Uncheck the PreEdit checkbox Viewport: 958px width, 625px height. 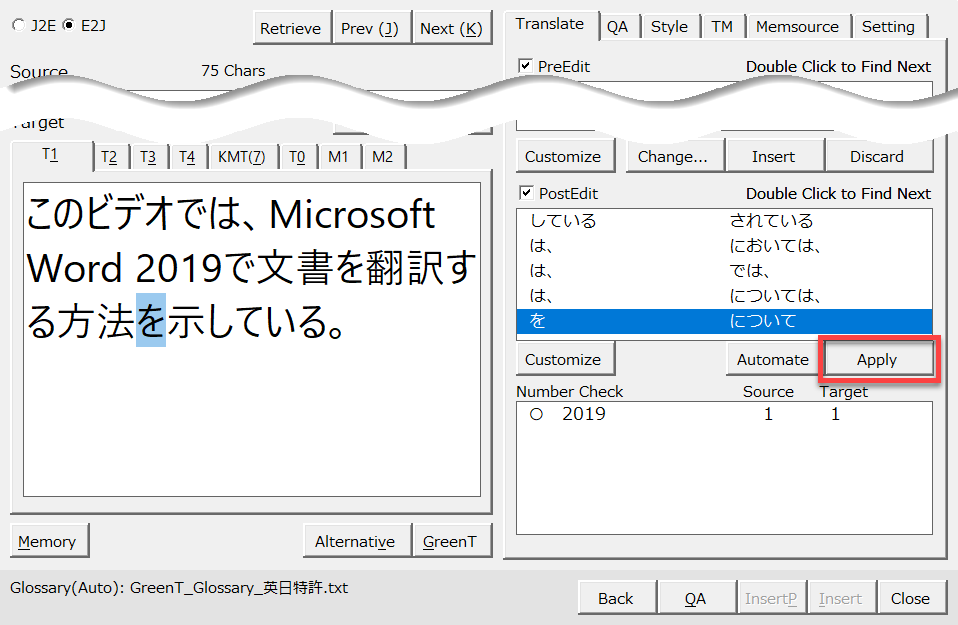click(525, 66)
